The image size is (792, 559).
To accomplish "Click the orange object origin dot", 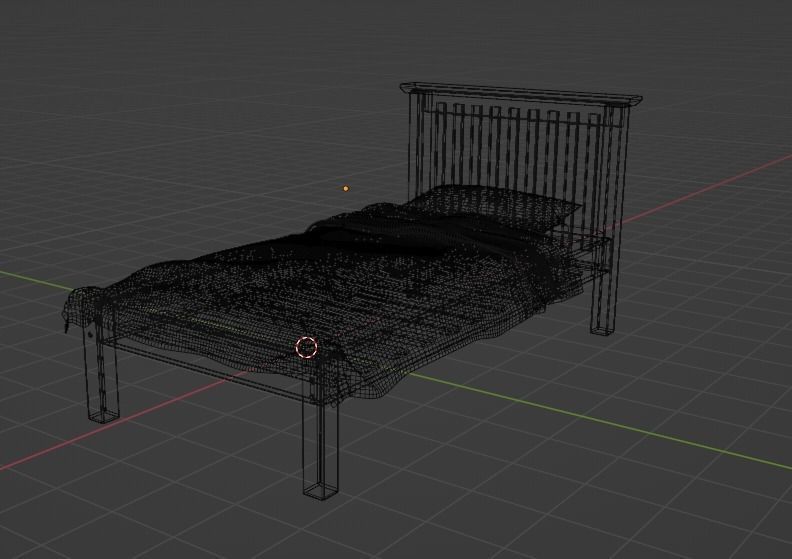I will 345,188.
